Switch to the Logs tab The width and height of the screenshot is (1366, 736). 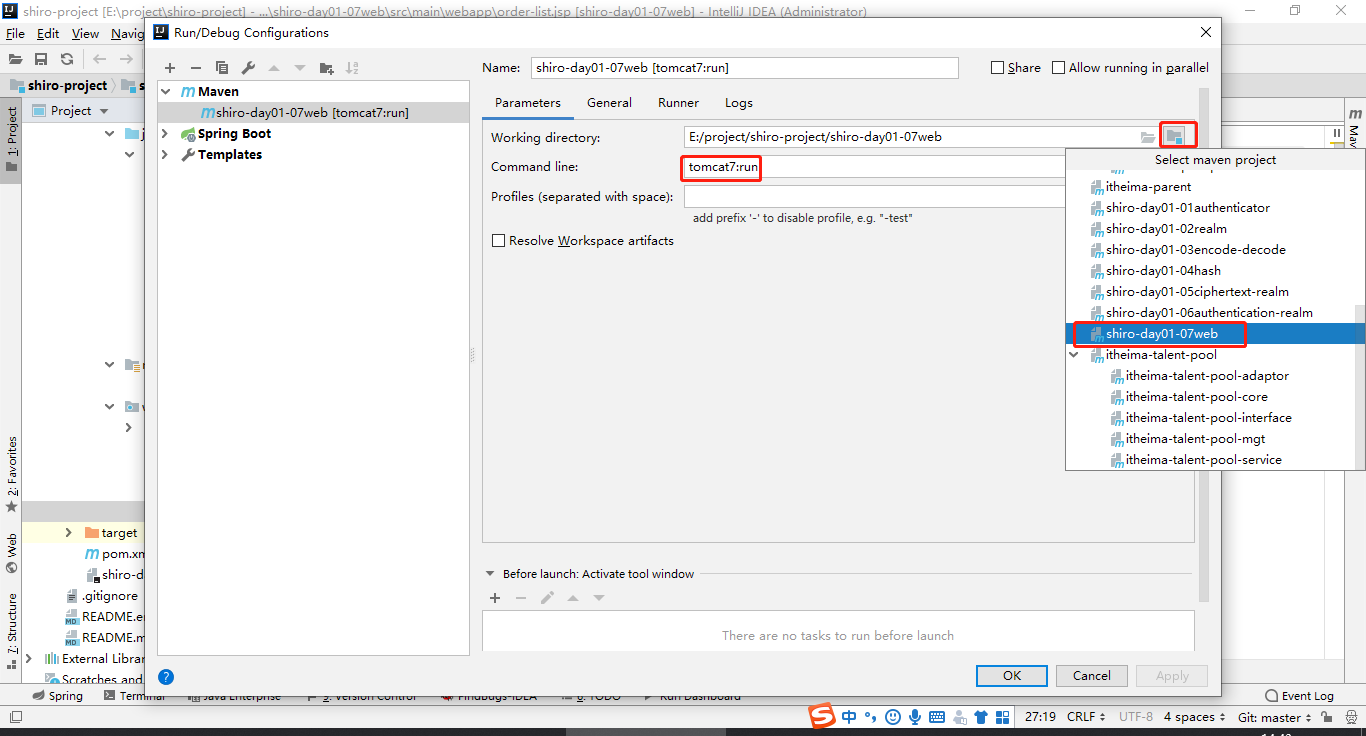pos(739,103)
